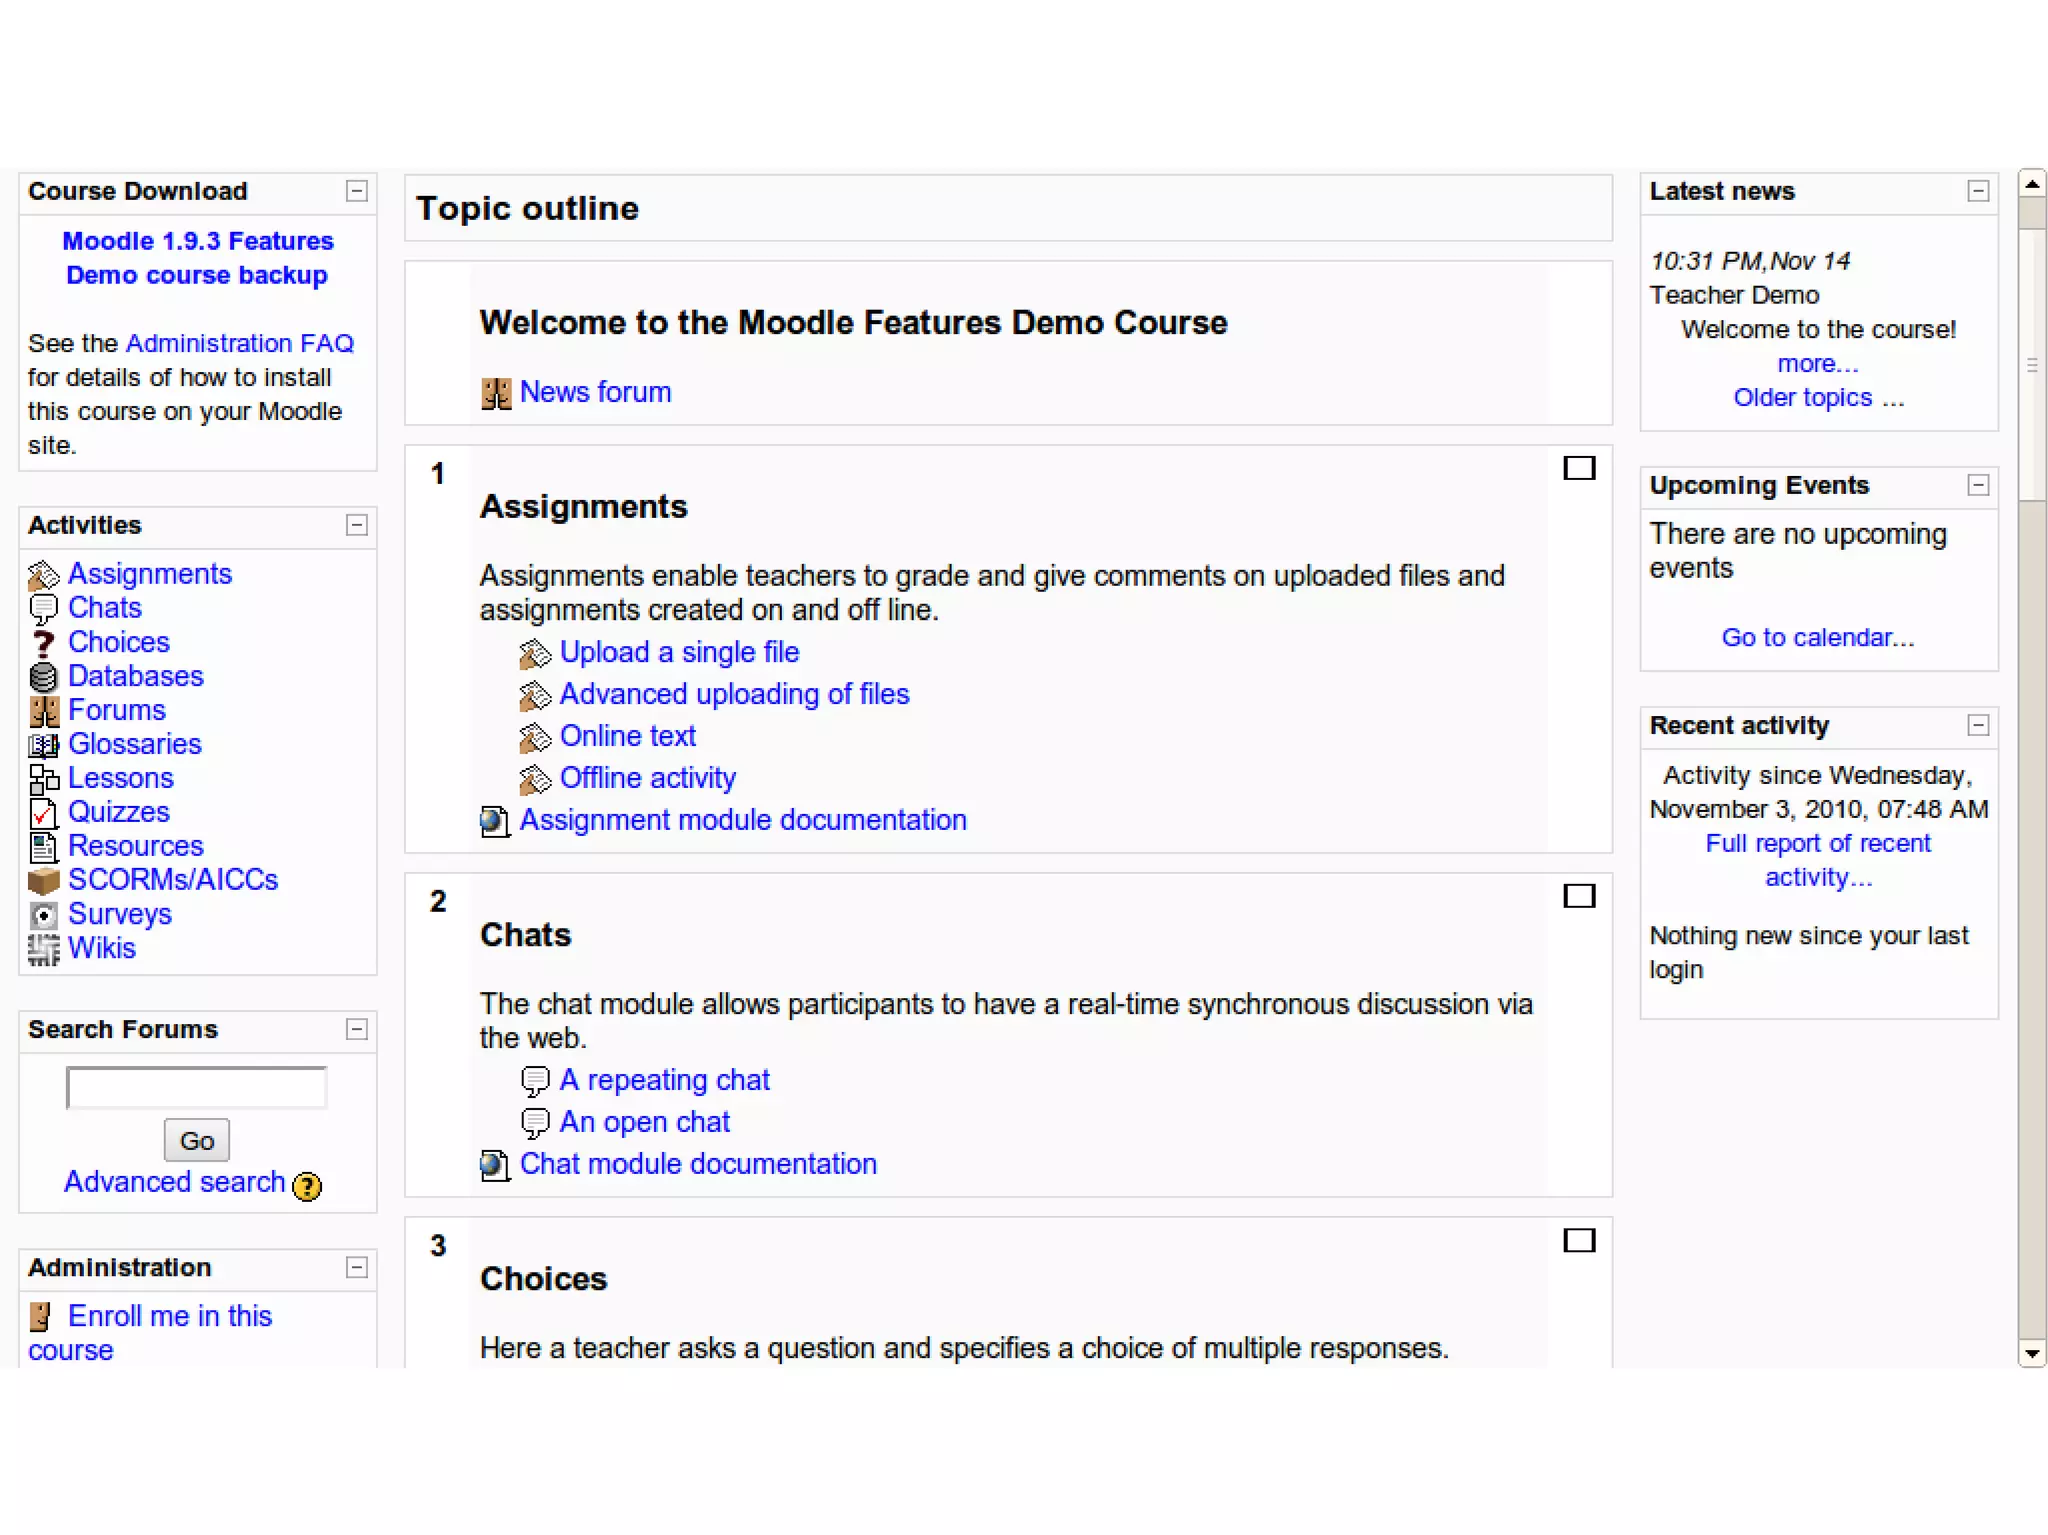Click the chat bubble icon beside An open chat

click(x=535, y=1123)
